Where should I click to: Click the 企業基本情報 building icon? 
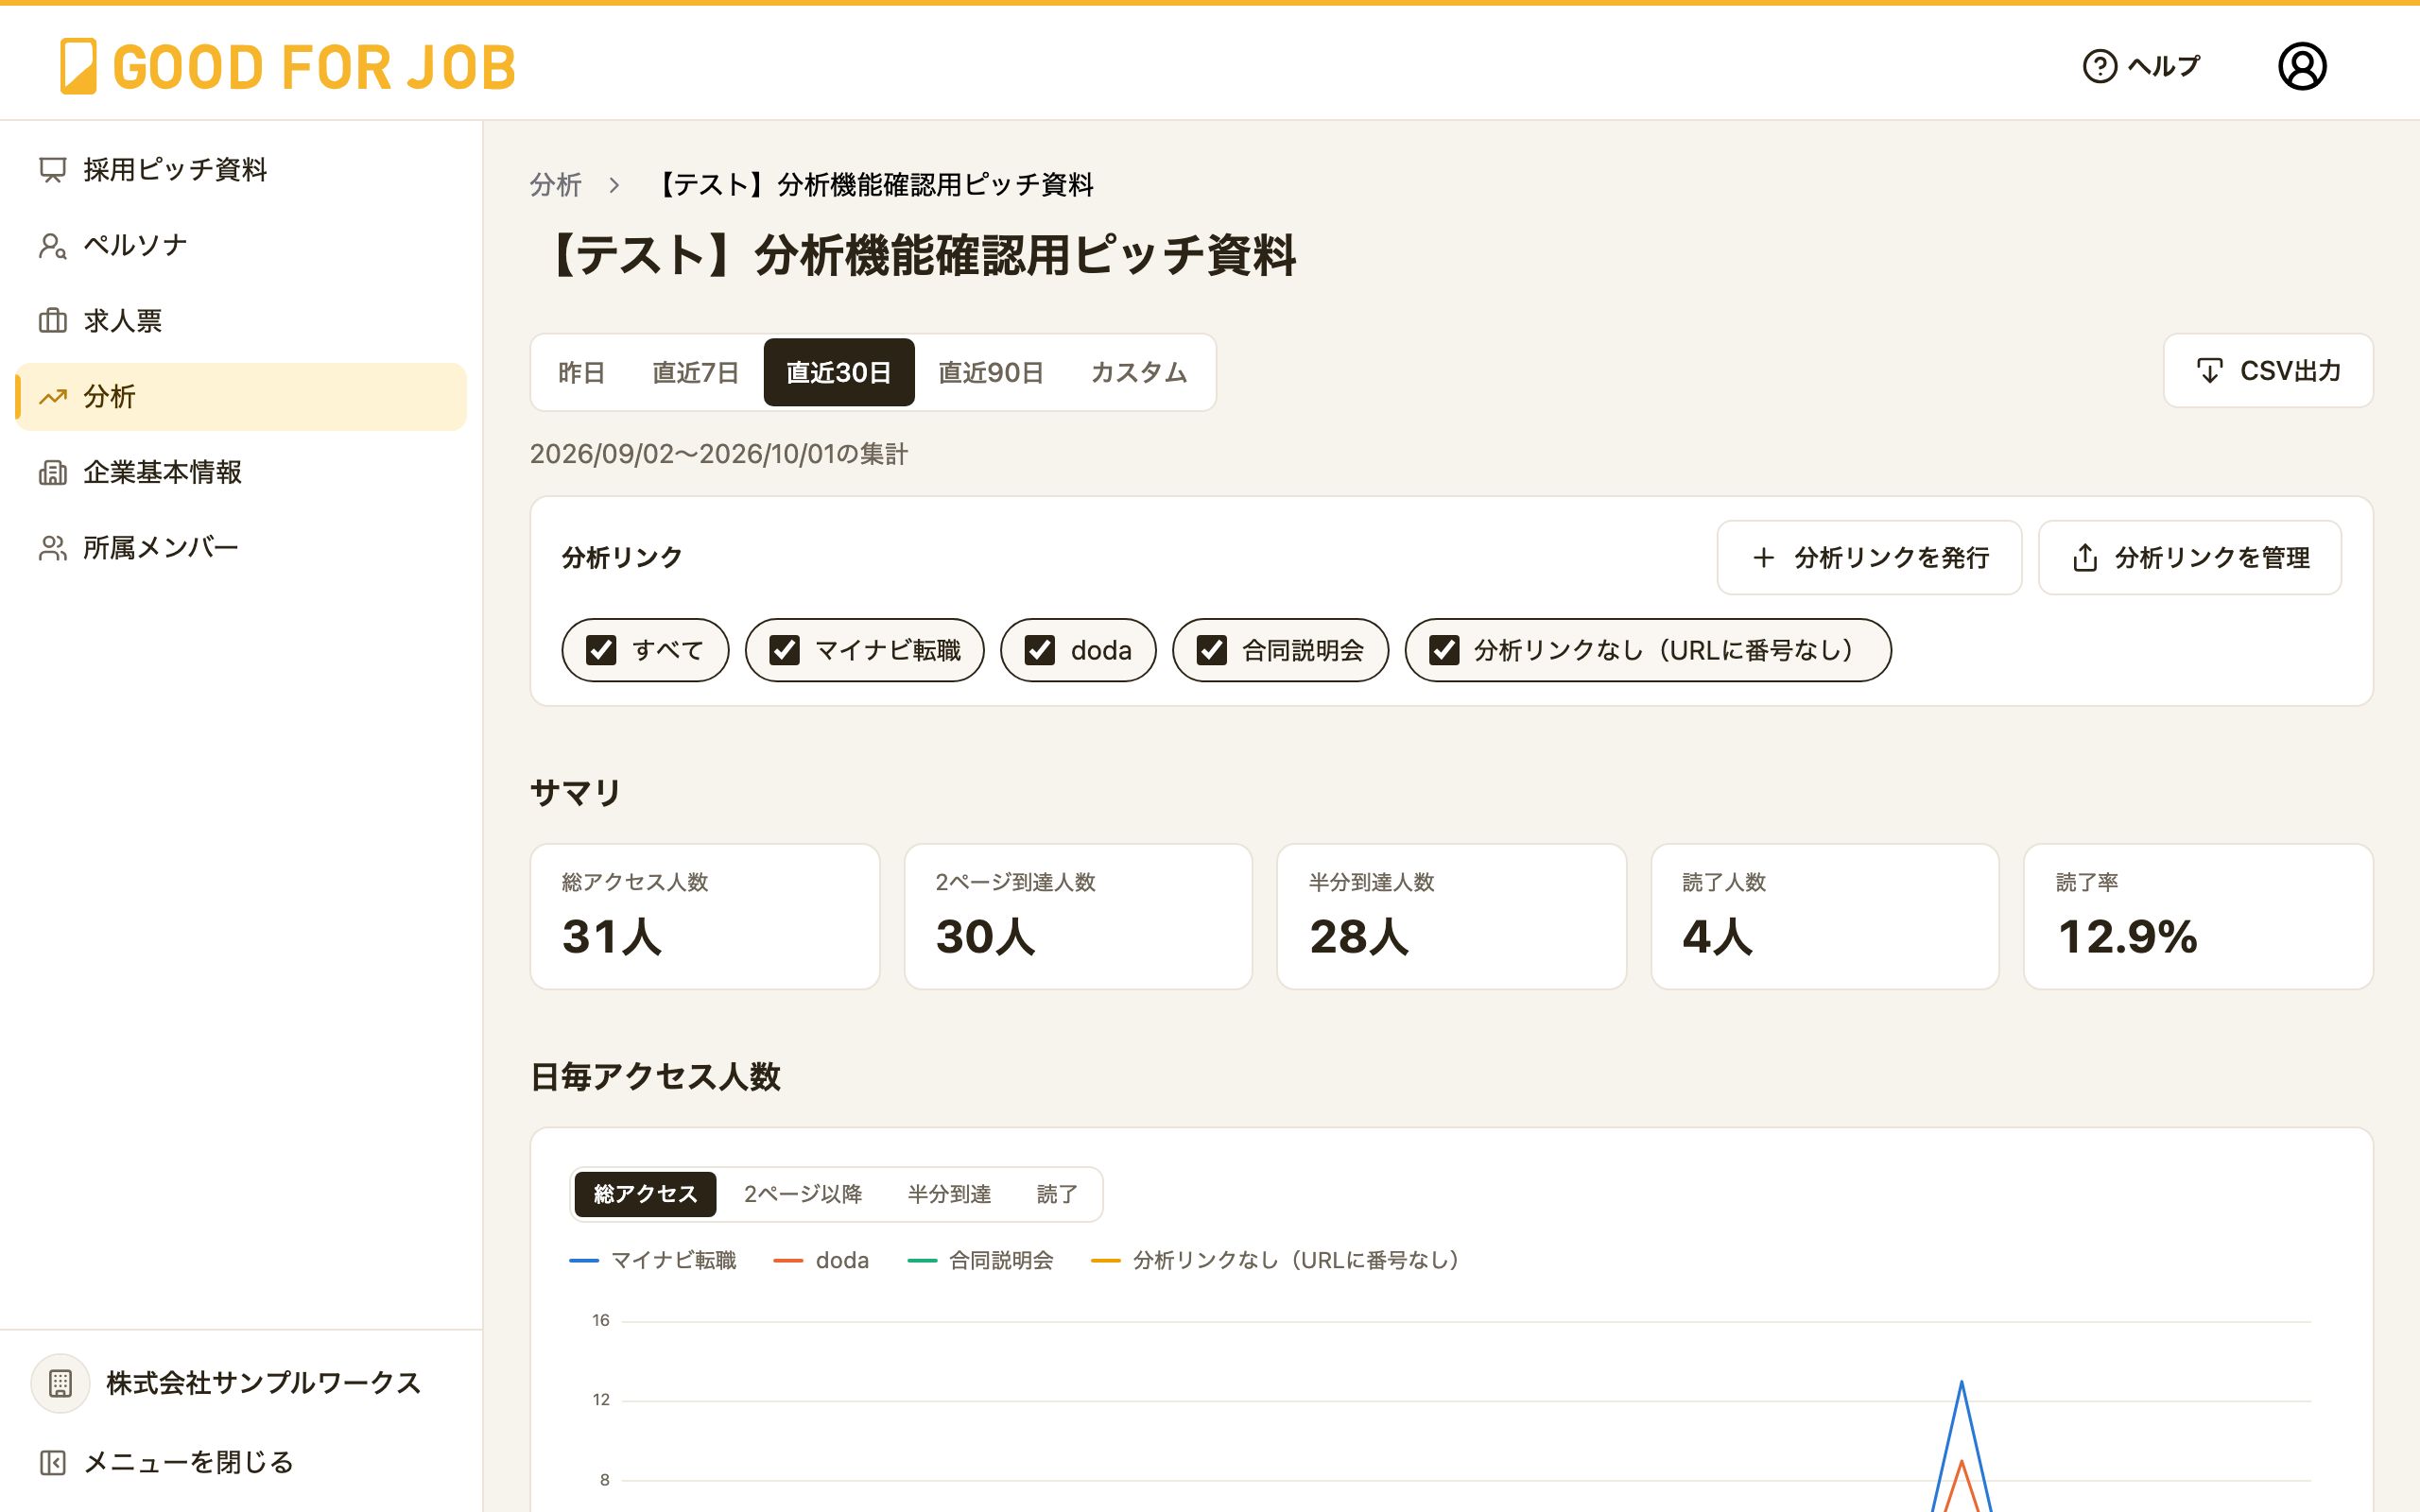[52, 472]
